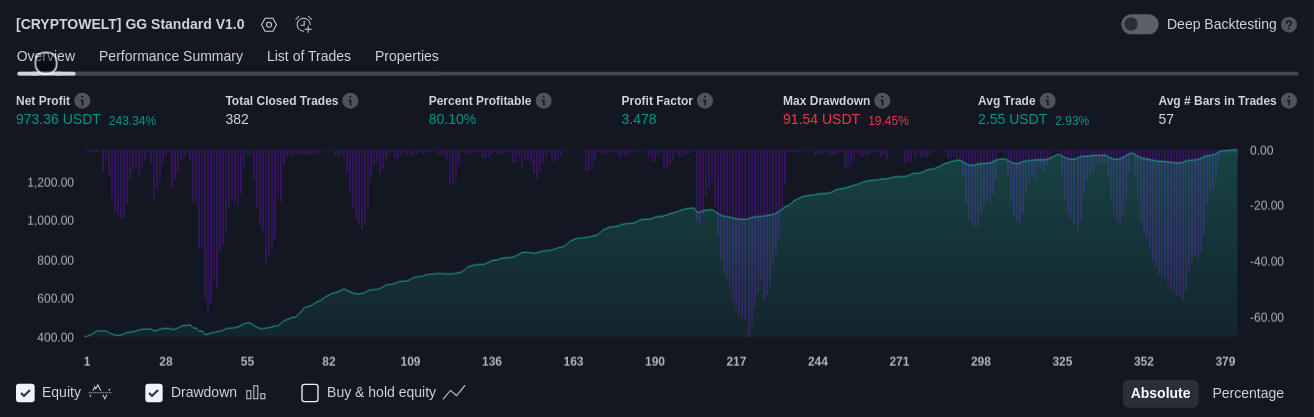The height and width of the screenshot is (417, 1314).
Task: Click info icon next to Total Closed Trades
Action: point(350,101)
